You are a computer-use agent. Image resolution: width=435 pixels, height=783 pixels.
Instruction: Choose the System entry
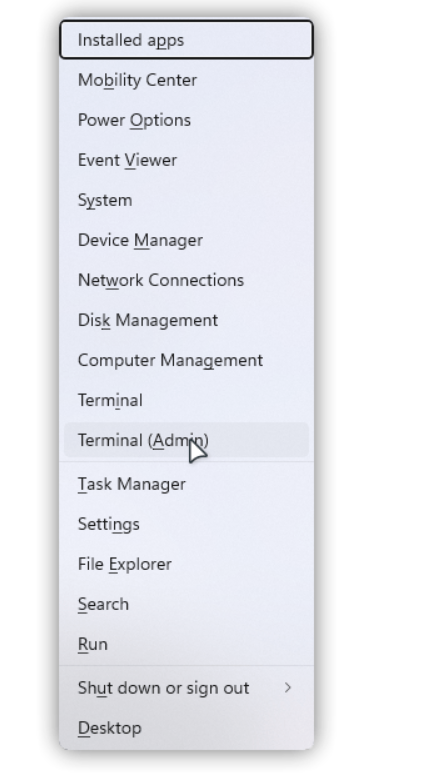(x=186, y=200)
